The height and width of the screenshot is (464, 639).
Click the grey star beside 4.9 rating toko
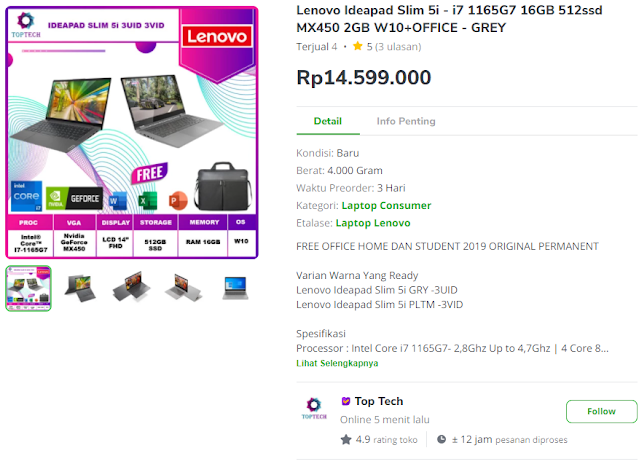[x=346, y=440]
